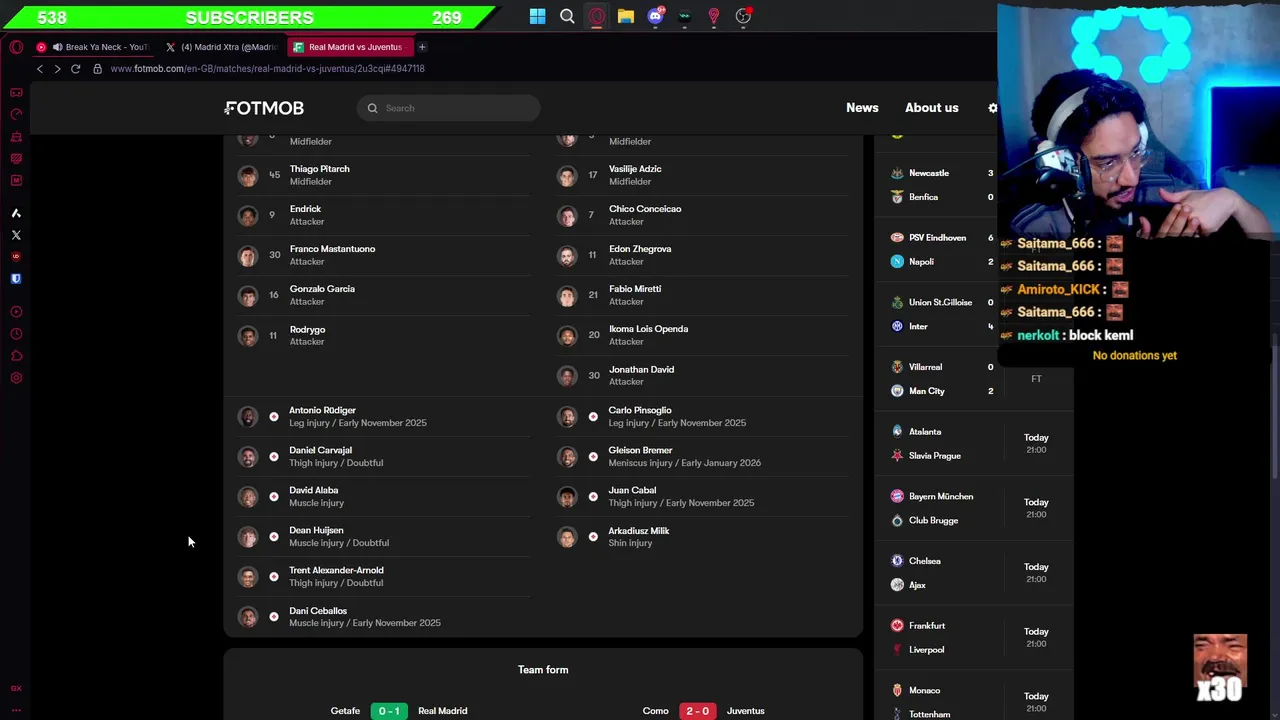The height and width of the screenshot is (720, 1280).
Task: Go back with browser back arrow
Action: click(40, 69)
